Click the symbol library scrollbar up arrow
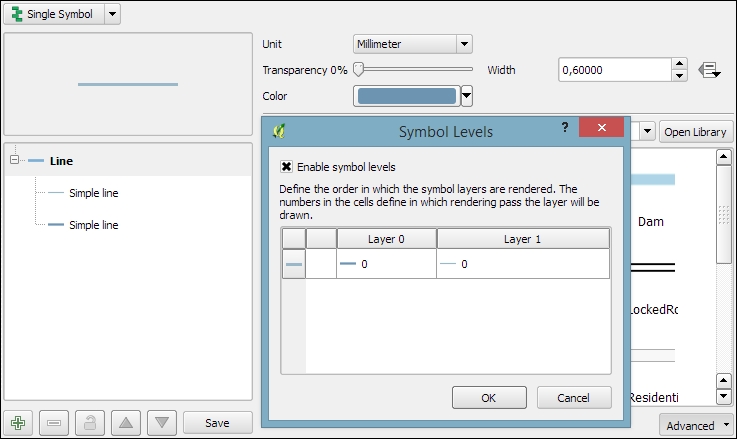Image resolution: width=737 pixels, height=439 pixels. click(x=724, y=157)
